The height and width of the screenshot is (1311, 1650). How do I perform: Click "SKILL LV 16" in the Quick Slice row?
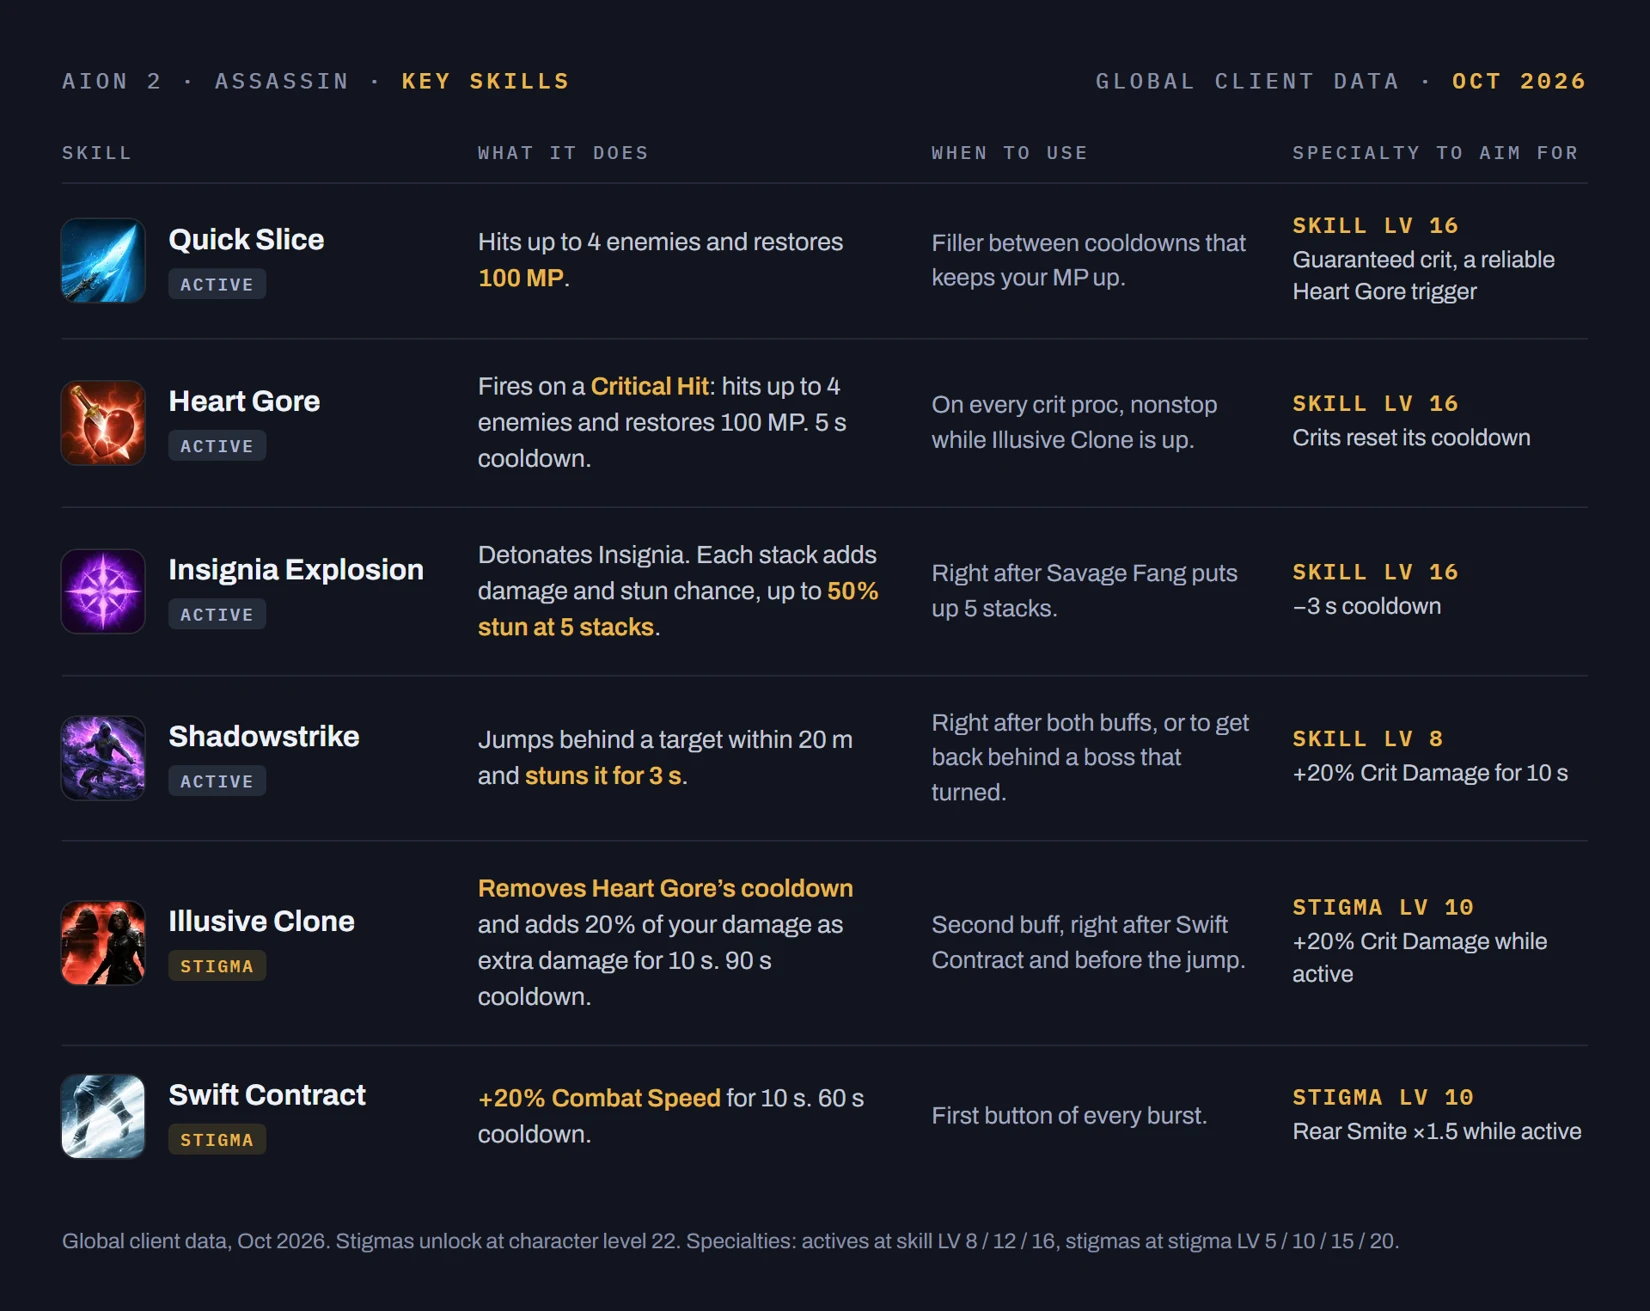[1375, 226]
